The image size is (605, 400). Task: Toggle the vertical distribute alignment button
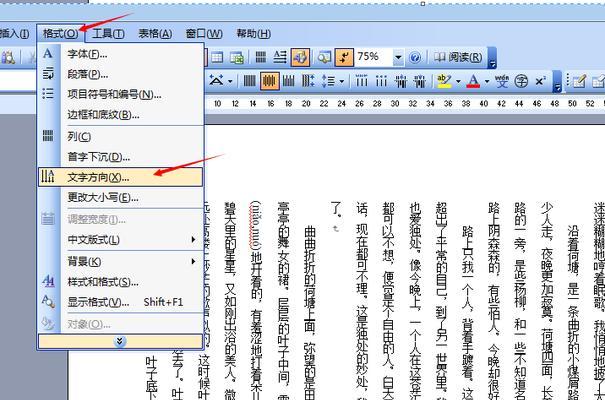pos(308,81)
